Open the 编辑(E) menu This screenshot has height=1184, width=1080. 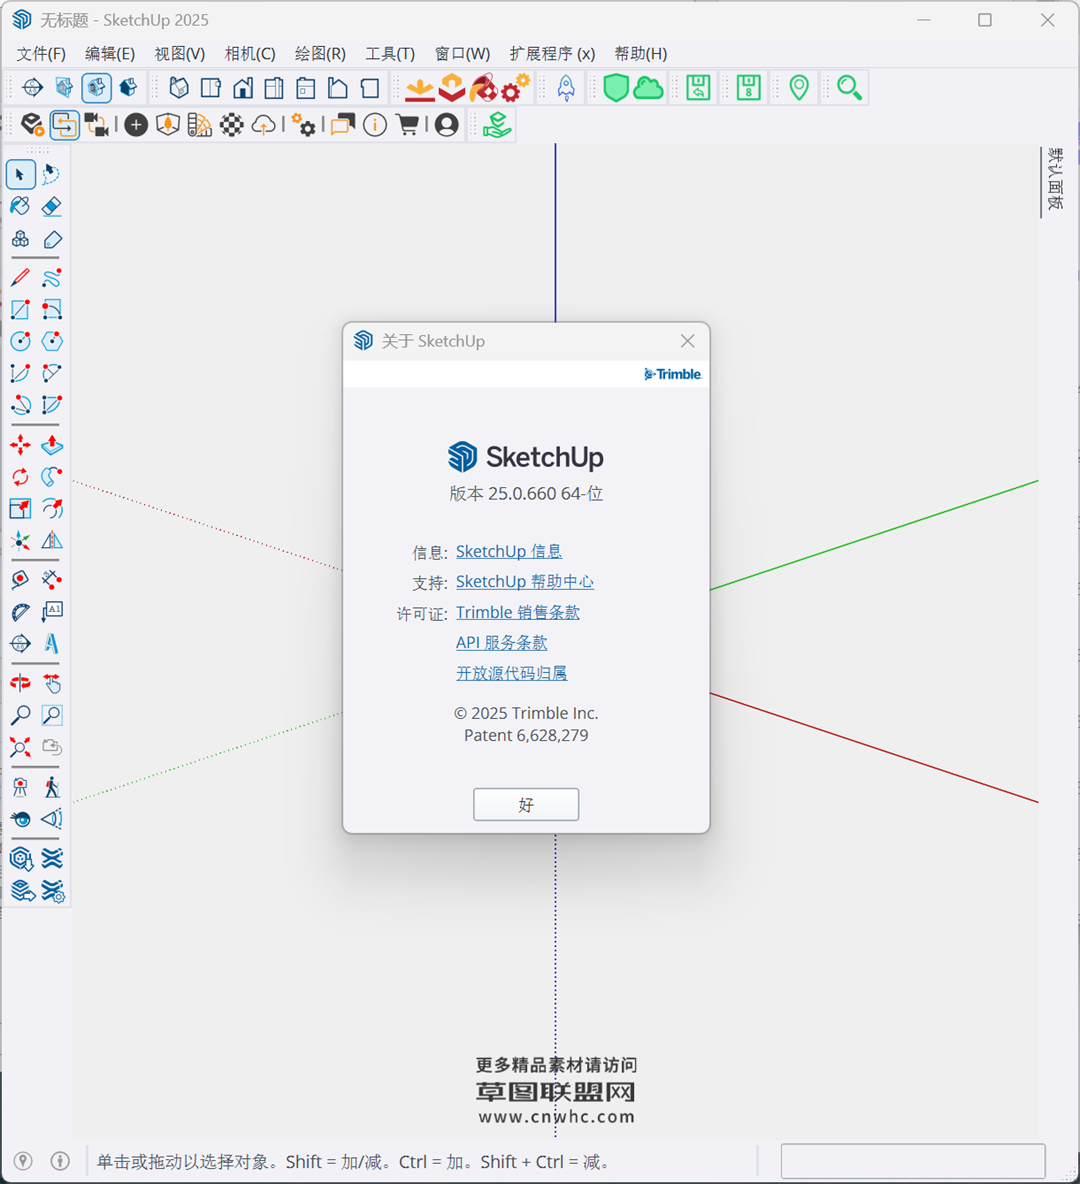click(x=110, y=54)
